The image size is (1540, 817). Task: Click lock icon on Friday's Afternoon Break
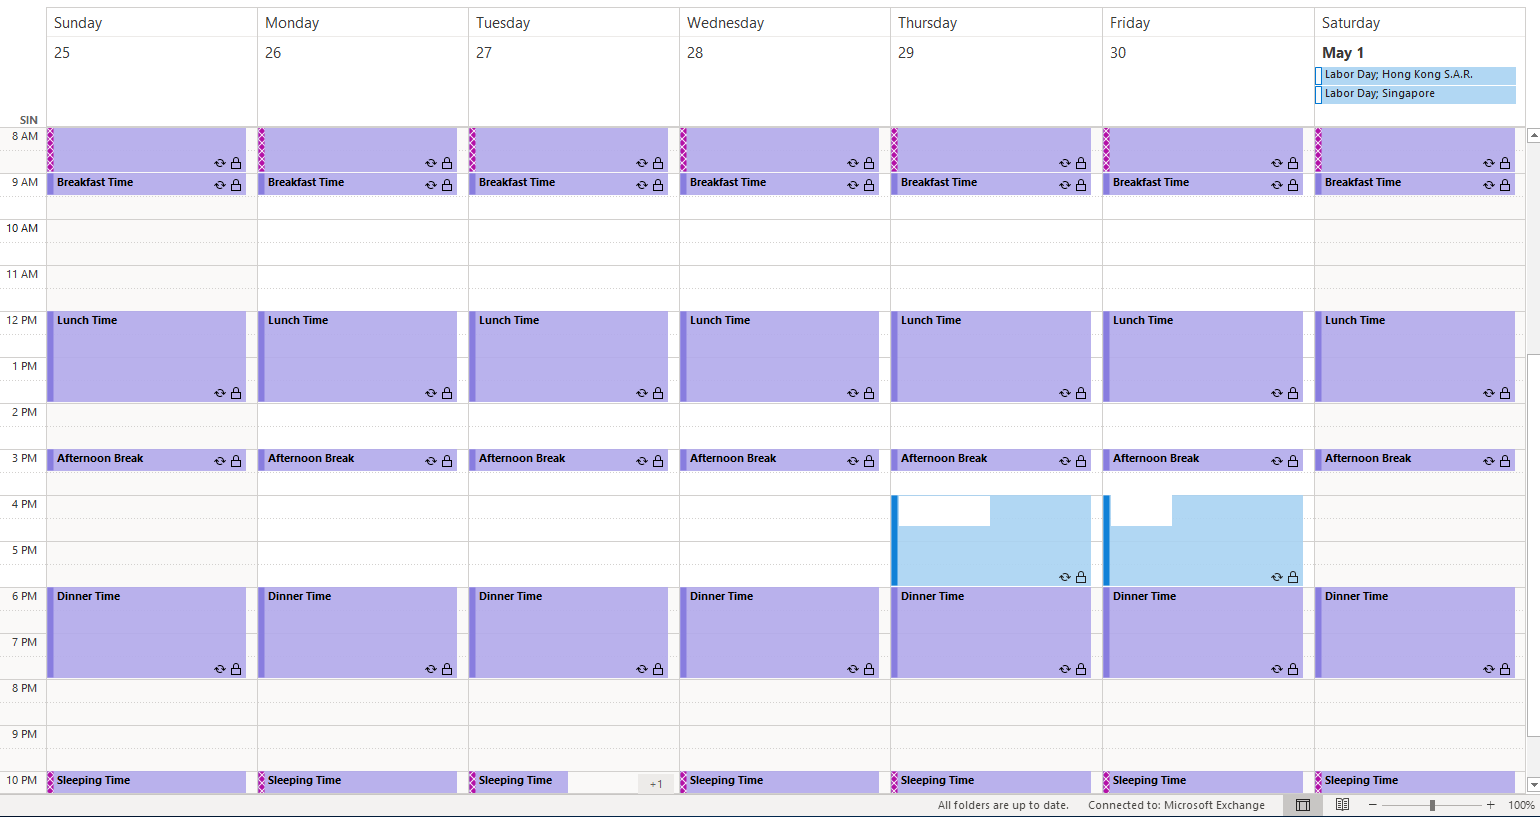coord(1293,461)
